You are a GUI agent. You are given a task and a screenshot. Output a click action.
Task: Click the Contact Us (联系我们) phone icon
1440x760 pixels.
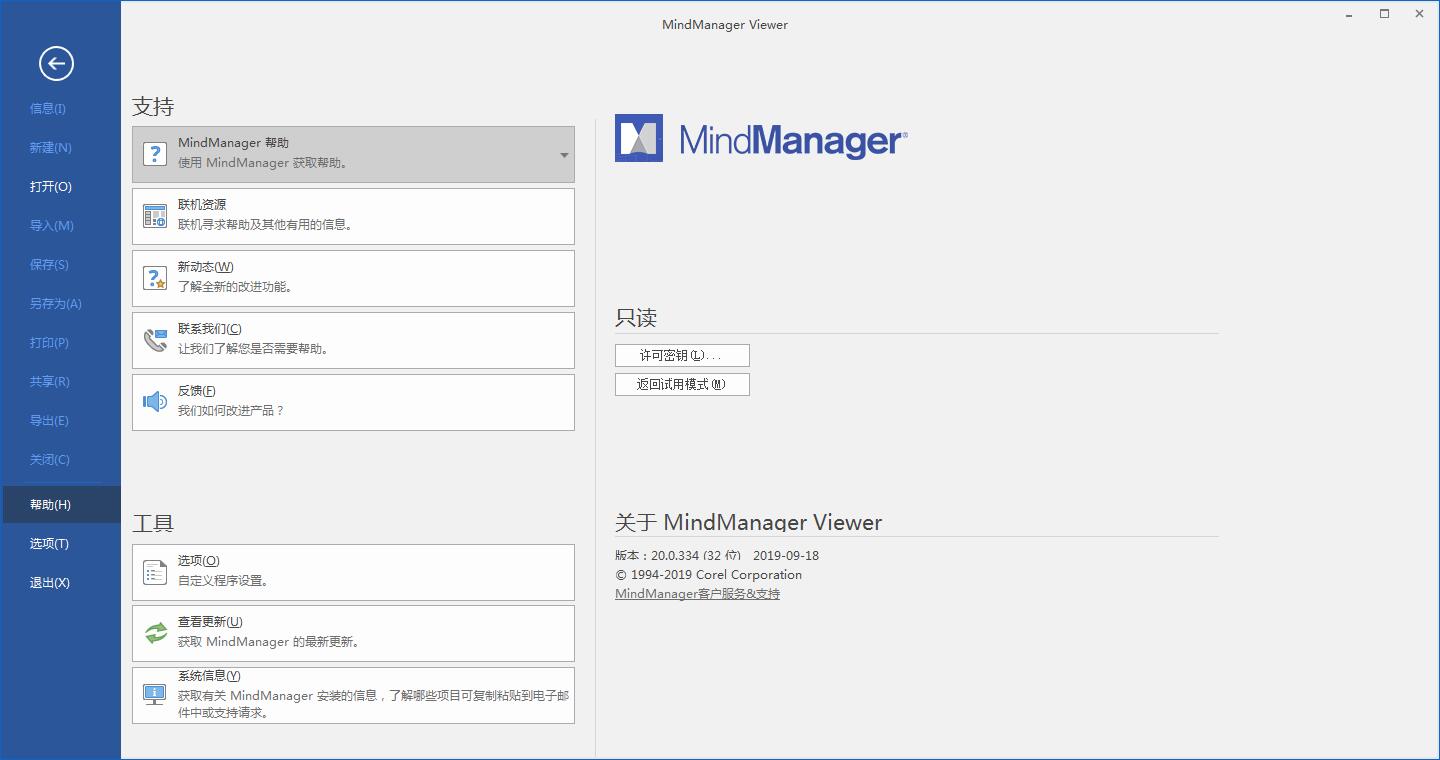point(154,340)
